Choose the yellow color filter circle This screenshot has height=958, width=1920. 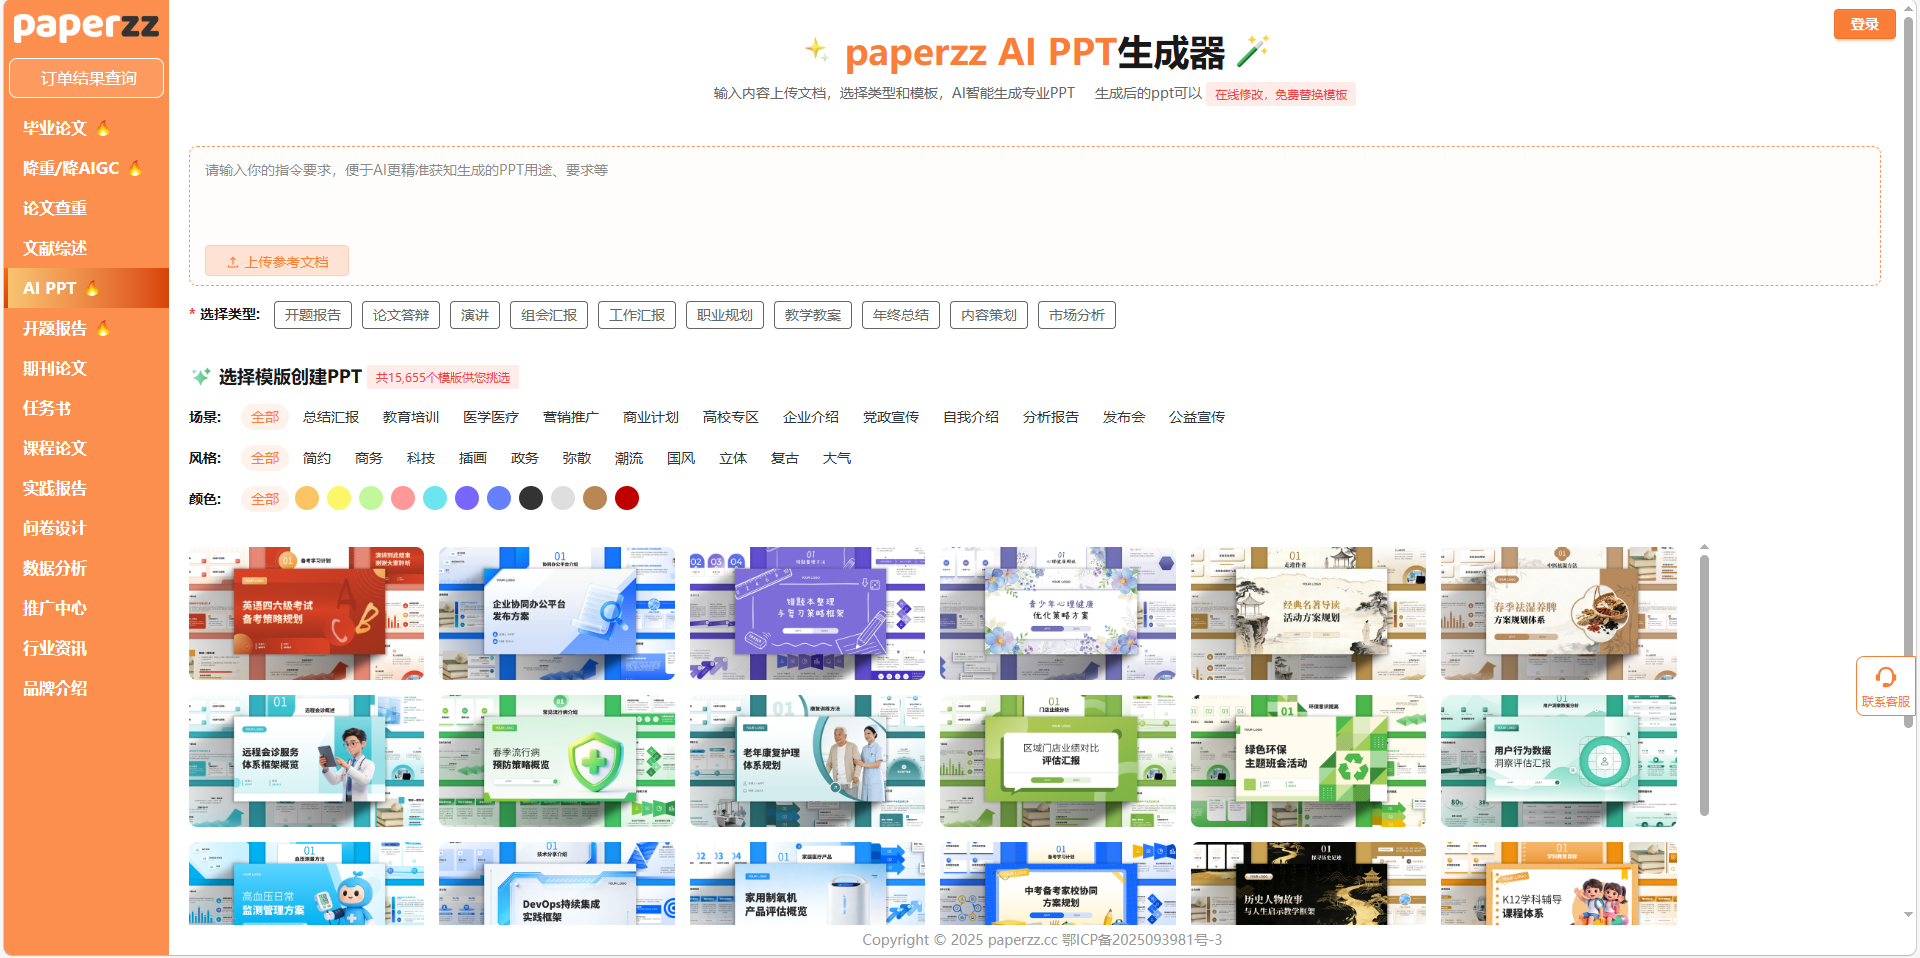(x=339, y=499)
